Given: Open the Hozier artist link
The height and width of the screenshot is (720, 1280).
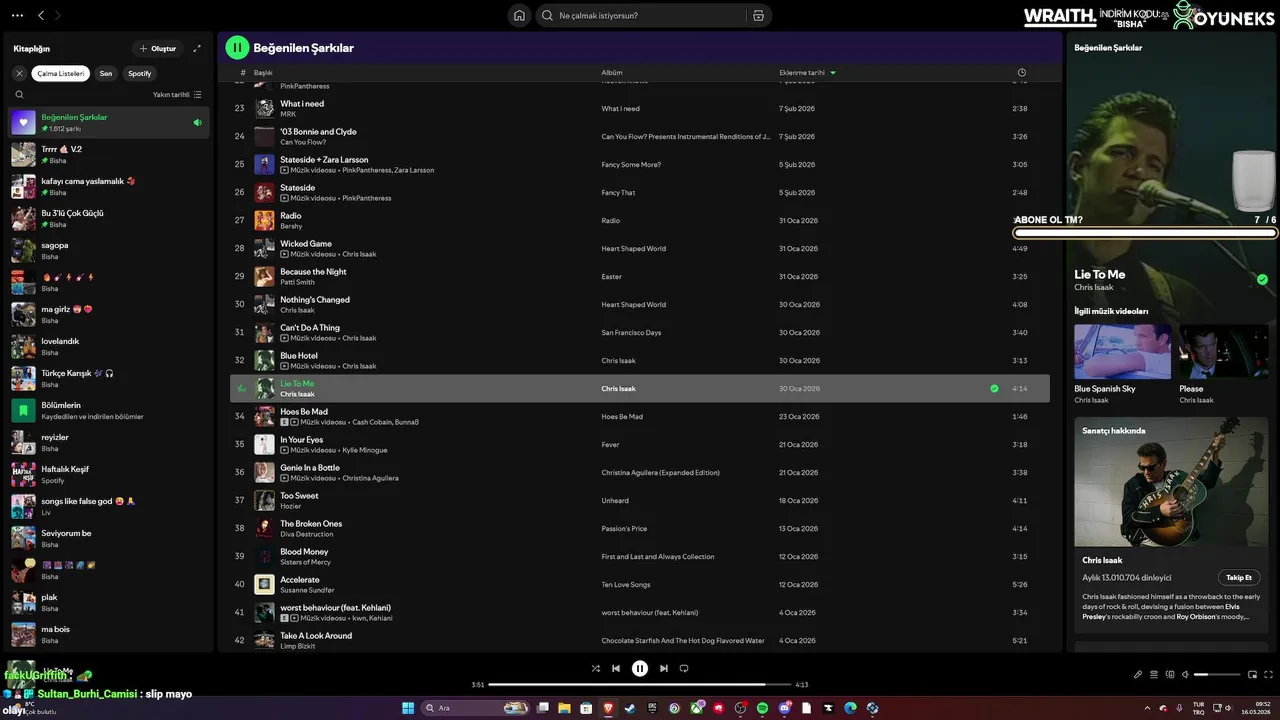Looking at the screenshot, I should (x=291, y=506).
